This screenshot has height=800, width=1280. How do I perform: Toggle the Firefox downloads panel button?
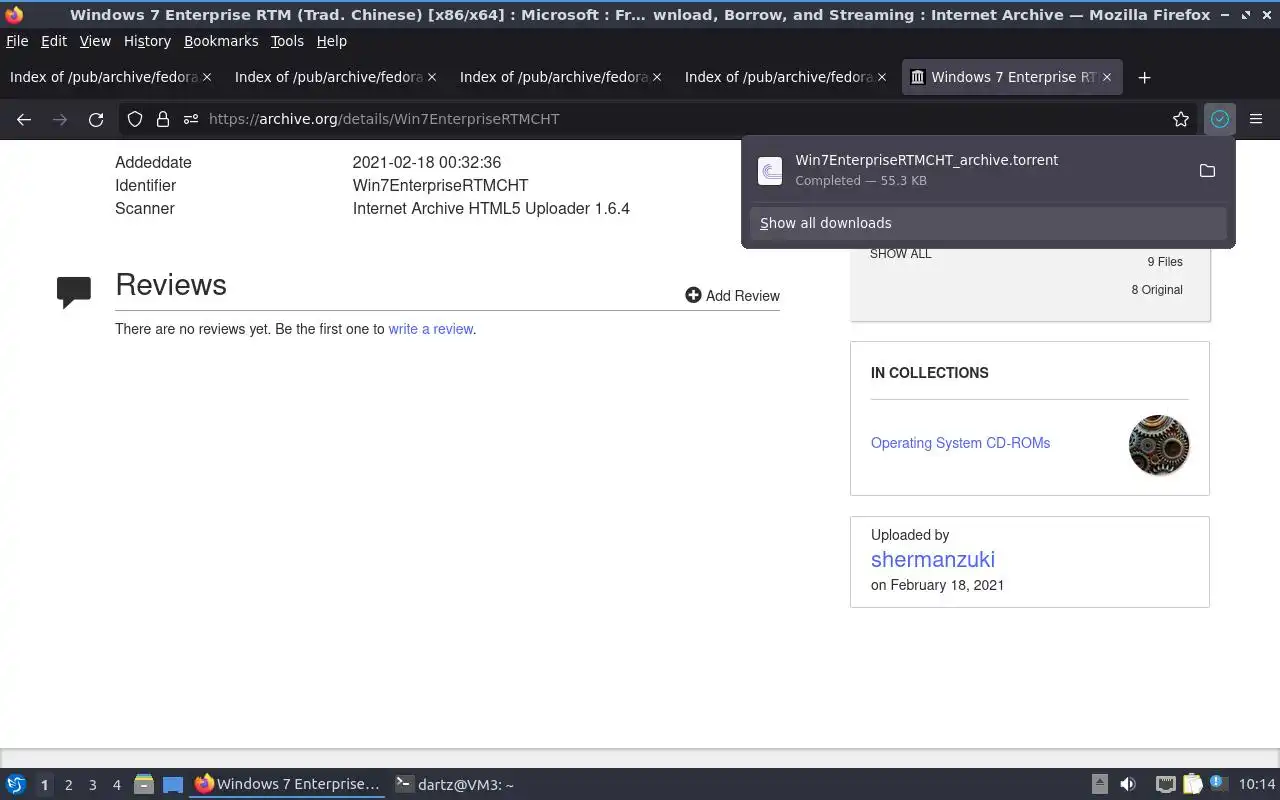pos(1220,119)
